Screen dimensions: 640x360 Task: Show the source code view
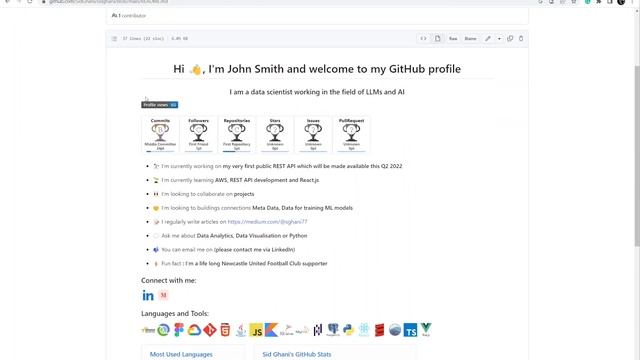click(x=423, y=38)
